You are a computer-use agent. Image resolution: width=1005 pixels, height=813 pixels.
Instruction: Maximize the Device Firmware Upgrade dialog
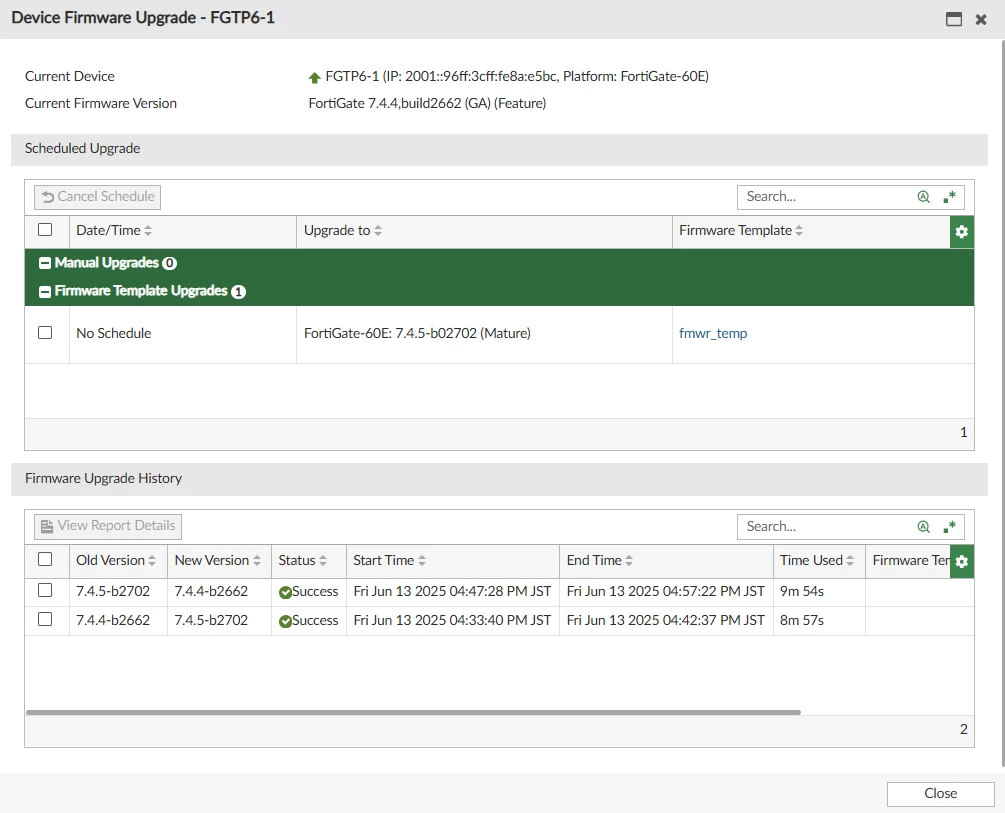coord(954,19)
